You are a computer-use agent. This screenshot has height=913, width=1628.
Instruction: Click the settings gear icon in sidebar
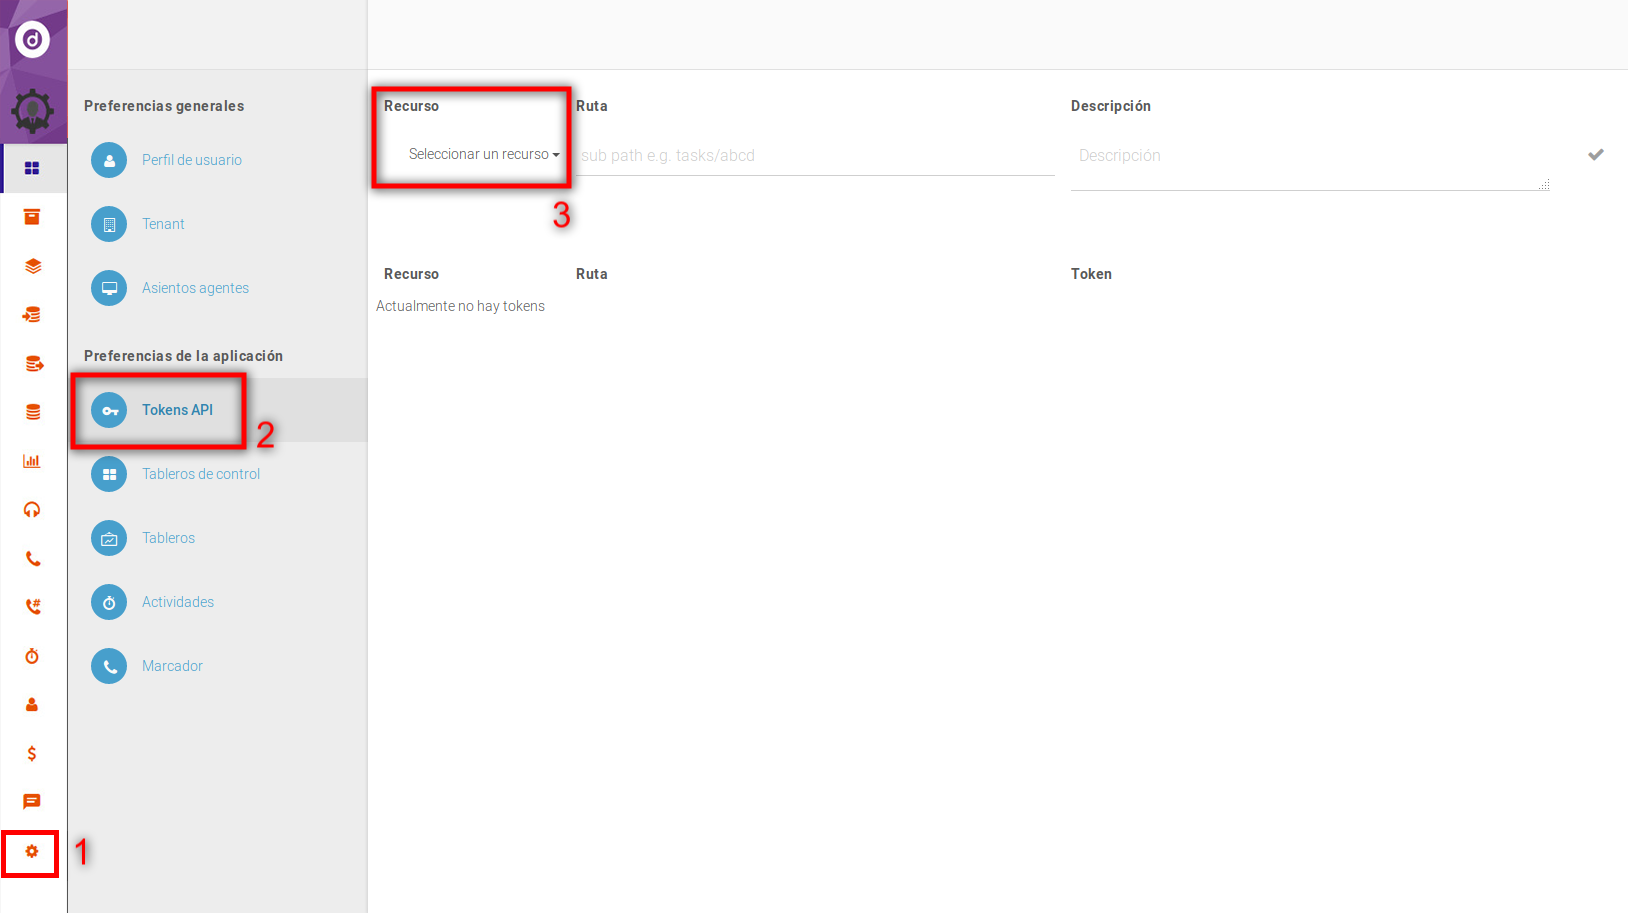pos(32,852)
